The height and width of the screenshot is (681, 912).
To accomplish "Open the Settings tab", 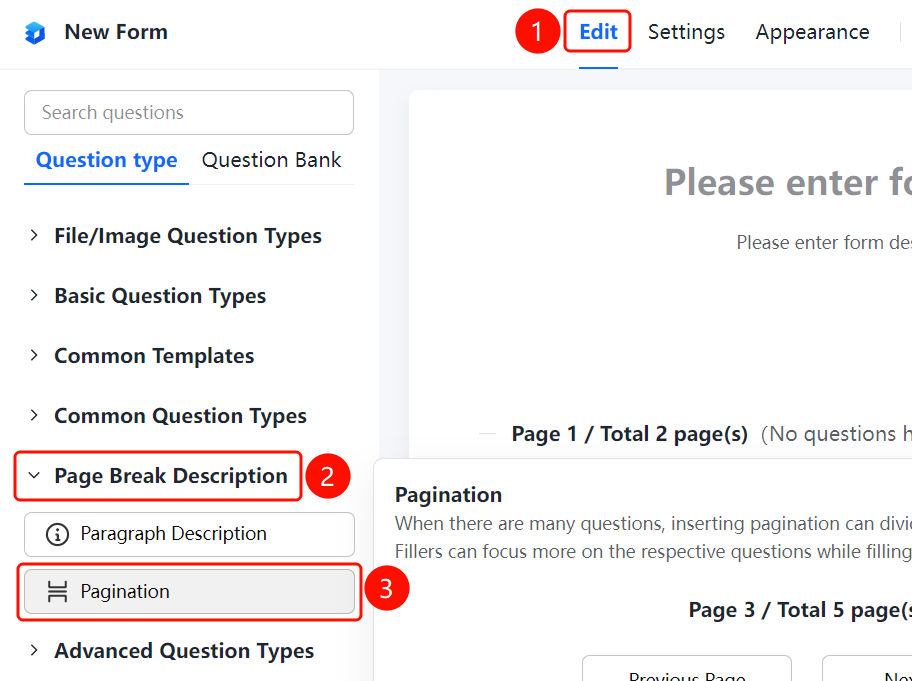I will (x=686, y=32).
